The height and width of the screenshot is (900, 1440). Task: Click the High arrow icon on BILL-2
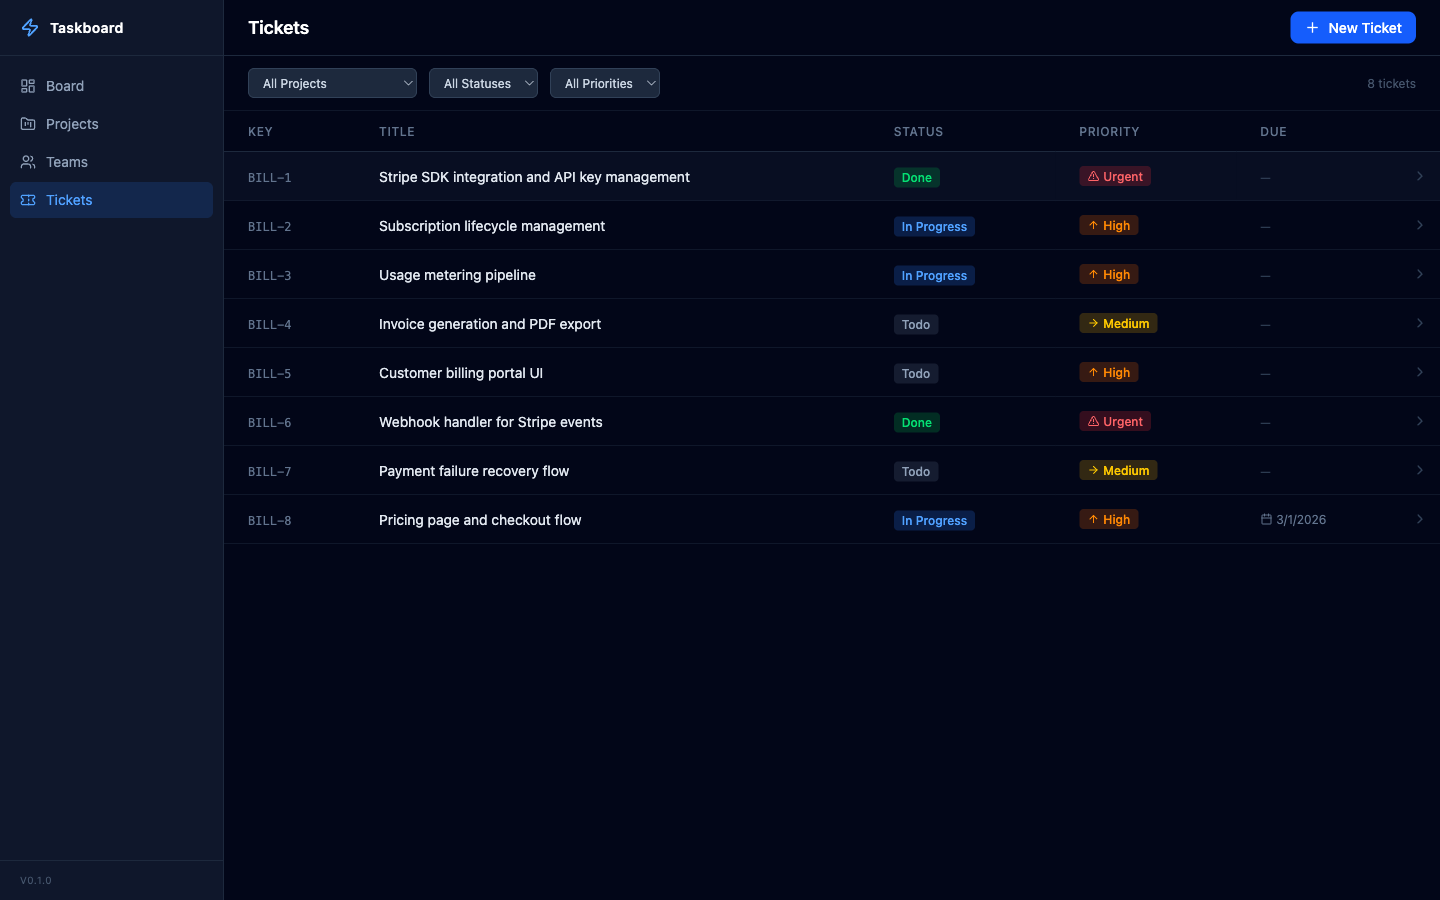click(x=1093, y=225)
